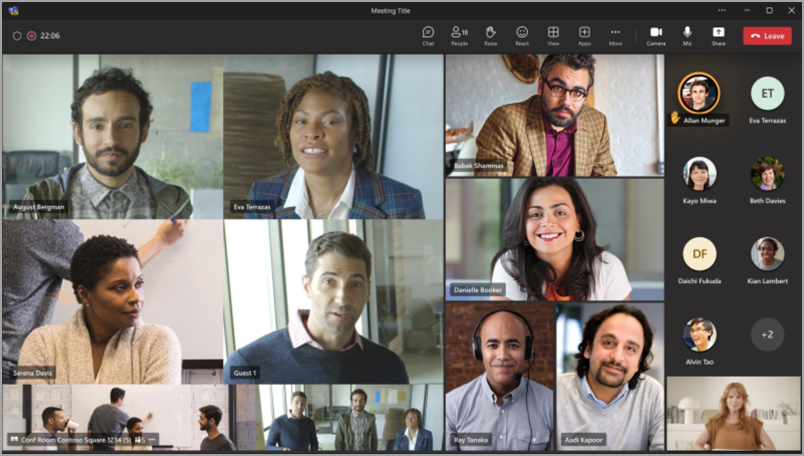Screen dimensions: 804x456
Task: Open the Apps button in toolbar
Action: tap(584, 35)
